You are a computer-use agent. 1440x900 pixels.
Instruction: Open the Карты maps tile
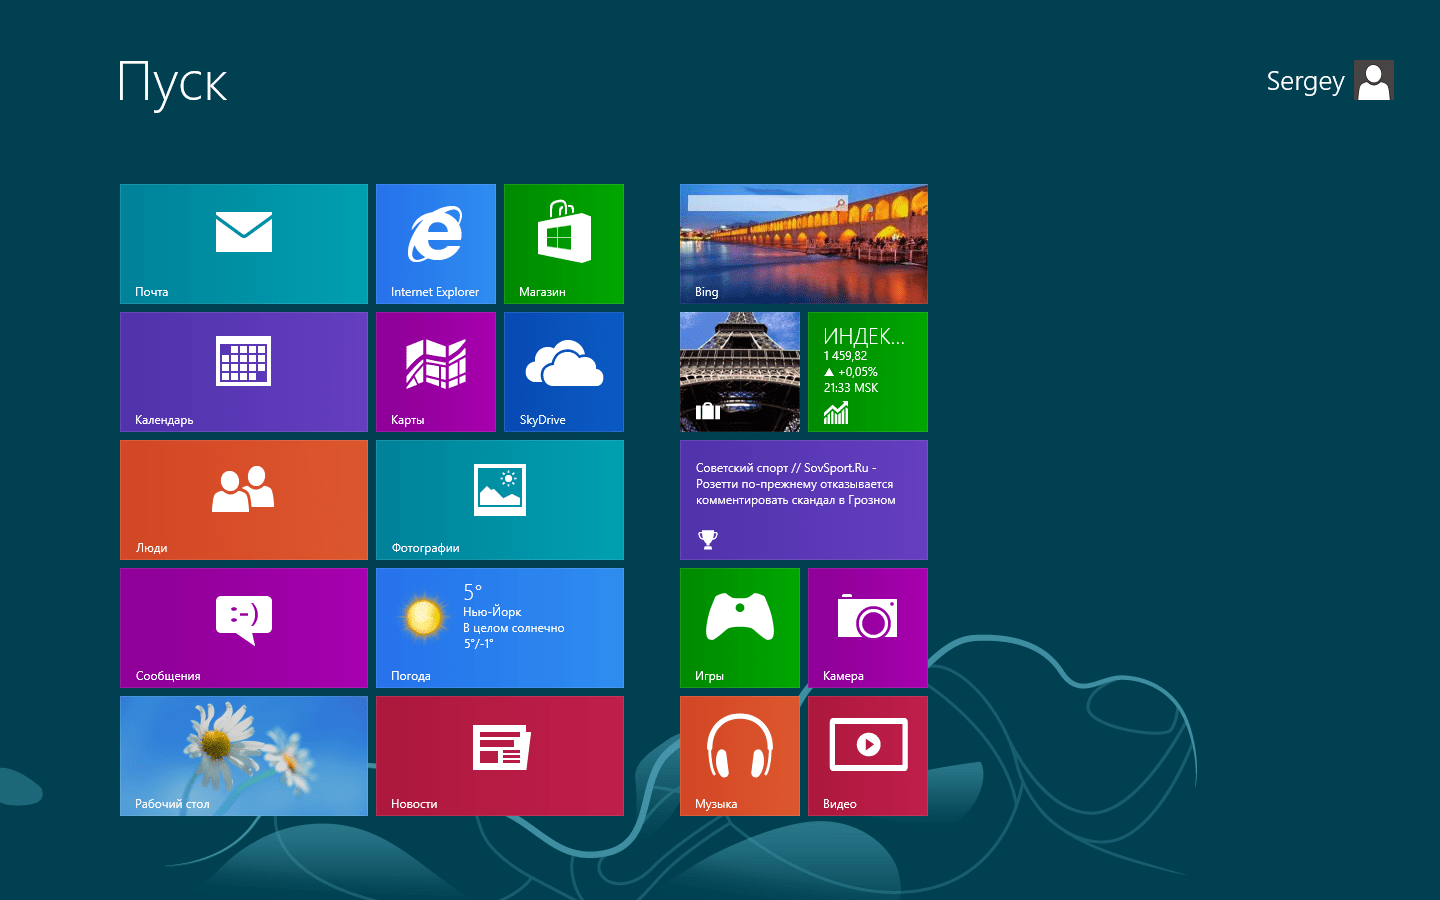(x=436, y=372)
